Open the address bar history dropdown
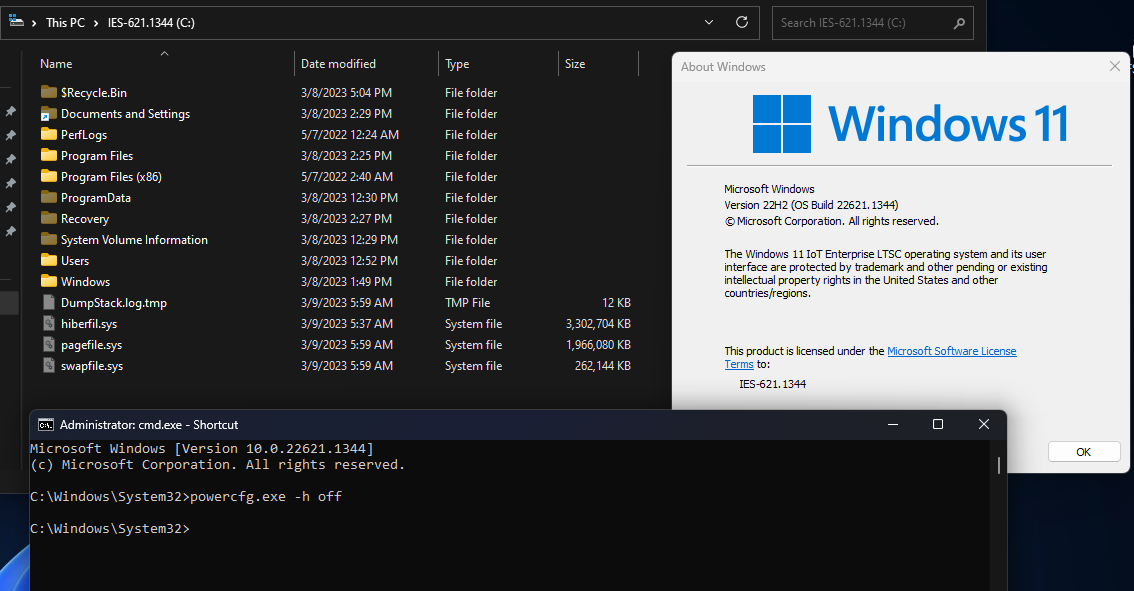 (709, 22)
